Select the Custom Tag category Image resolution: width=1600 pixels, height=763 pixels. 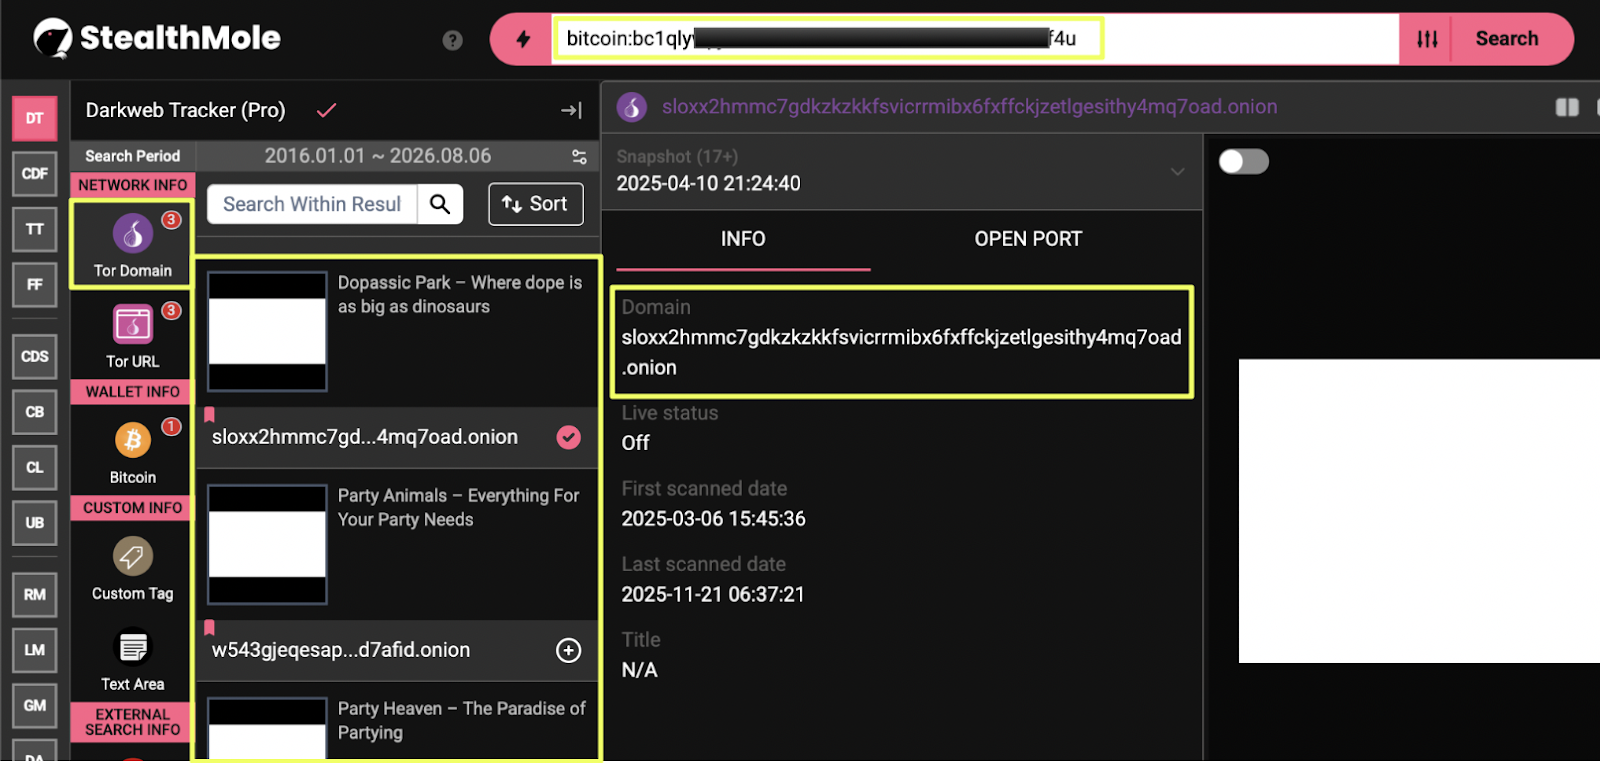point(132,568)
